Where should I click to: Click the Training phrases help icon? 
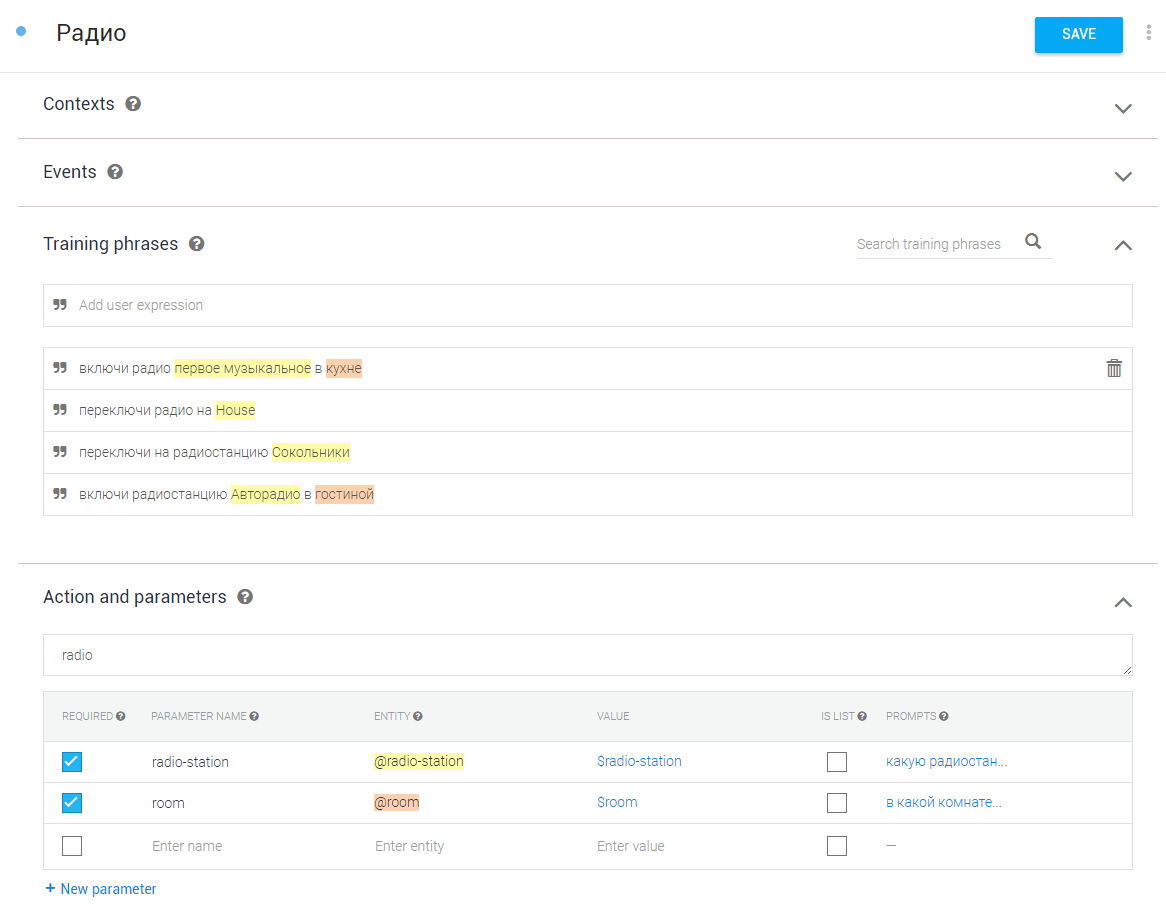coord(197,244)
